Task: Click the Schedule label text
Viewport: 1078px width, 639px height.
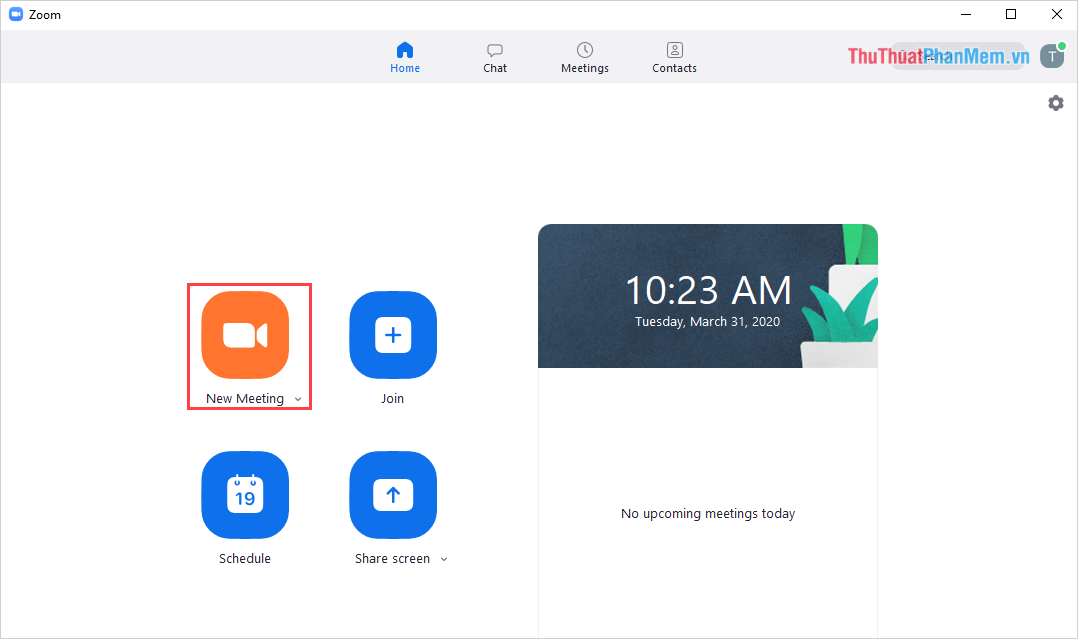Action: 245,558
